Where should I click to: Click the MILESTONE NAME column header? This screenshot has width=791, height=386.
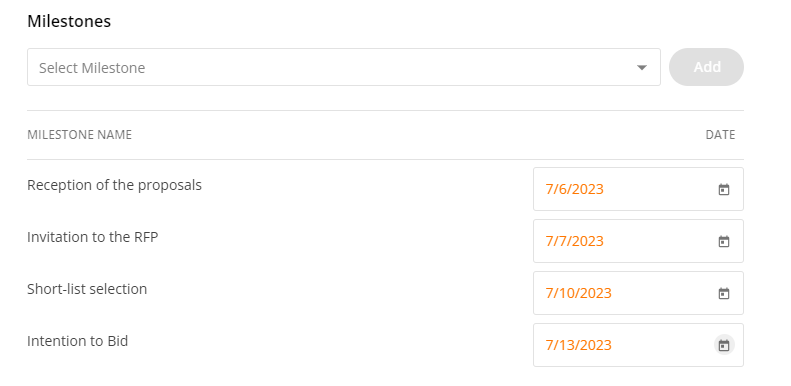tap(79, 135)
